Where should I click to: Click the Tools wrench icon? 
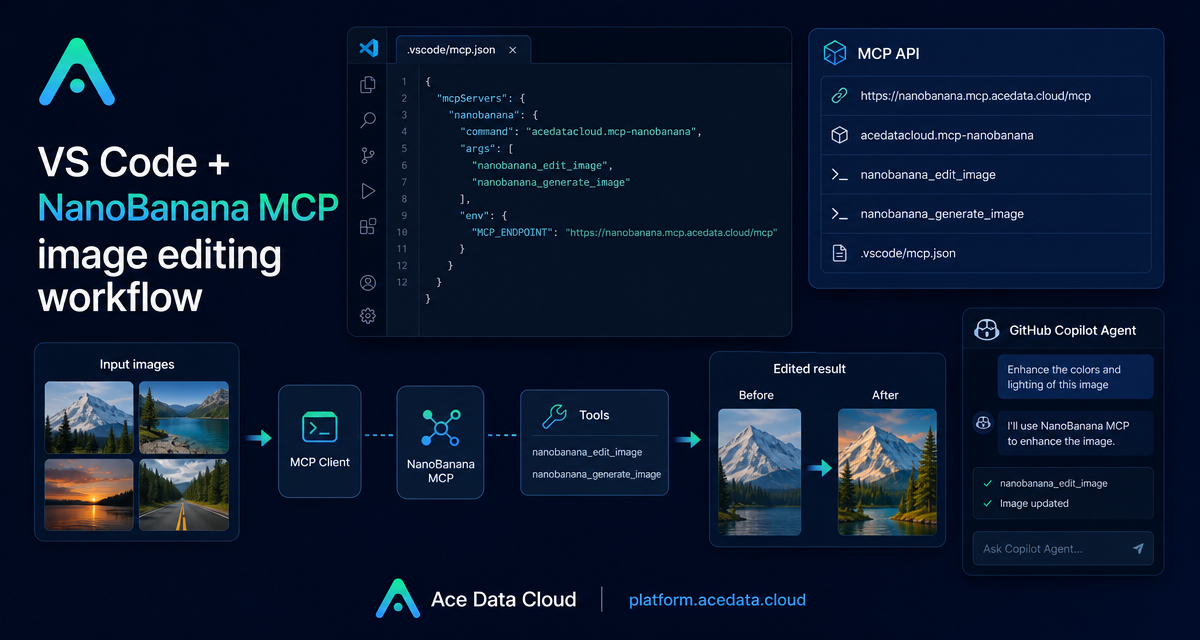tap(554, 415)
